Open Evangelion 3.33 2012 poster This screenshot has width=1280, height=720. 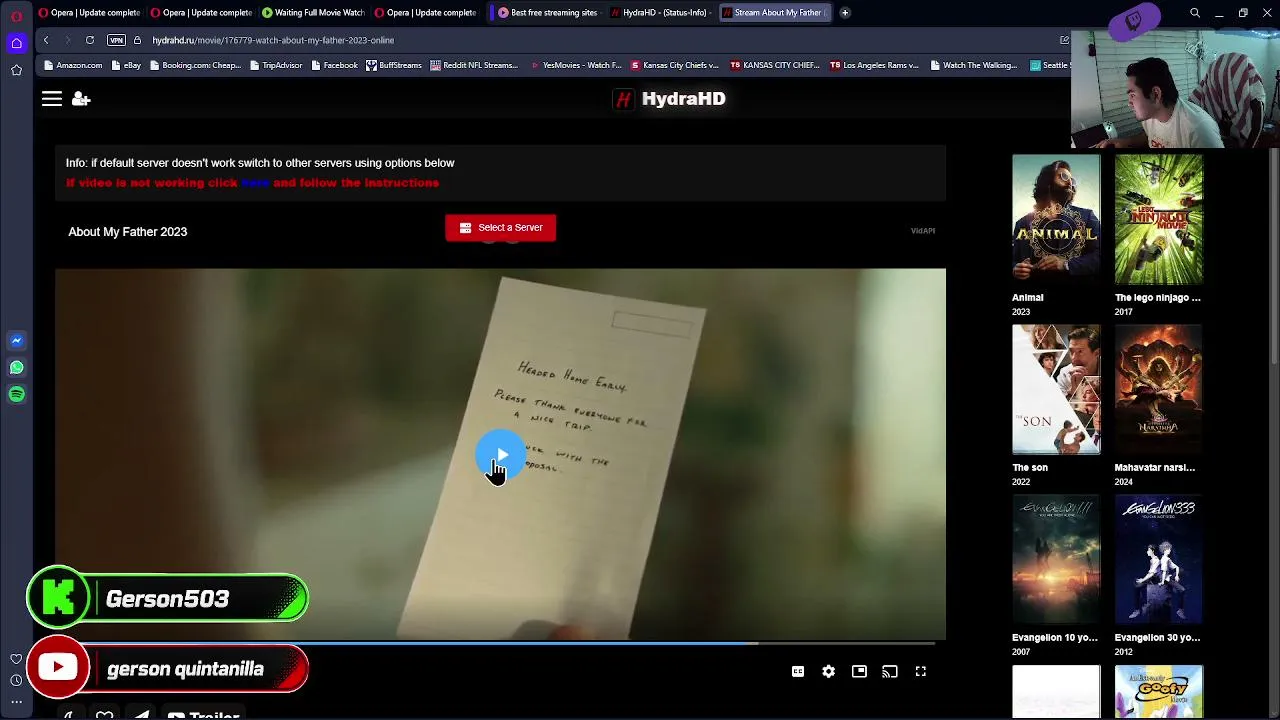click(1159, 559)
